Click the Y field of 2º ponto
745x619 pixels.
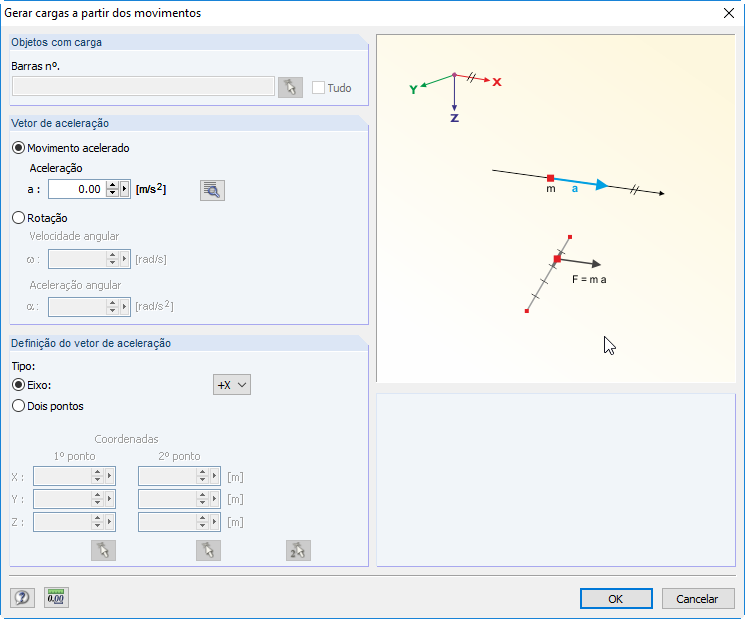[167, 499]
